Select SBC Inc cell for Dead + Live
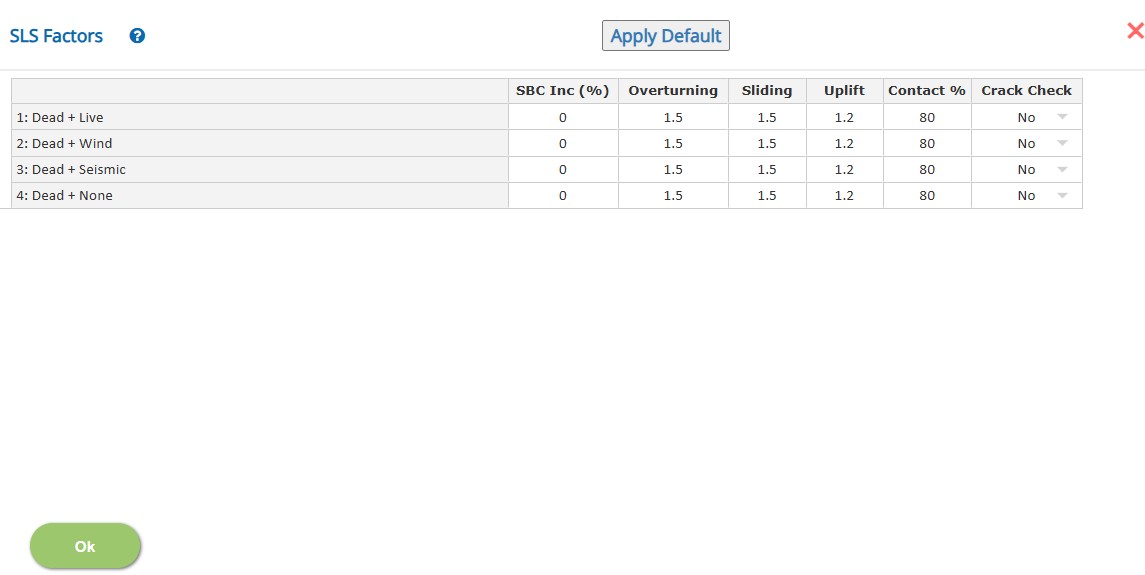1145x575 pixels. (563, 117)
